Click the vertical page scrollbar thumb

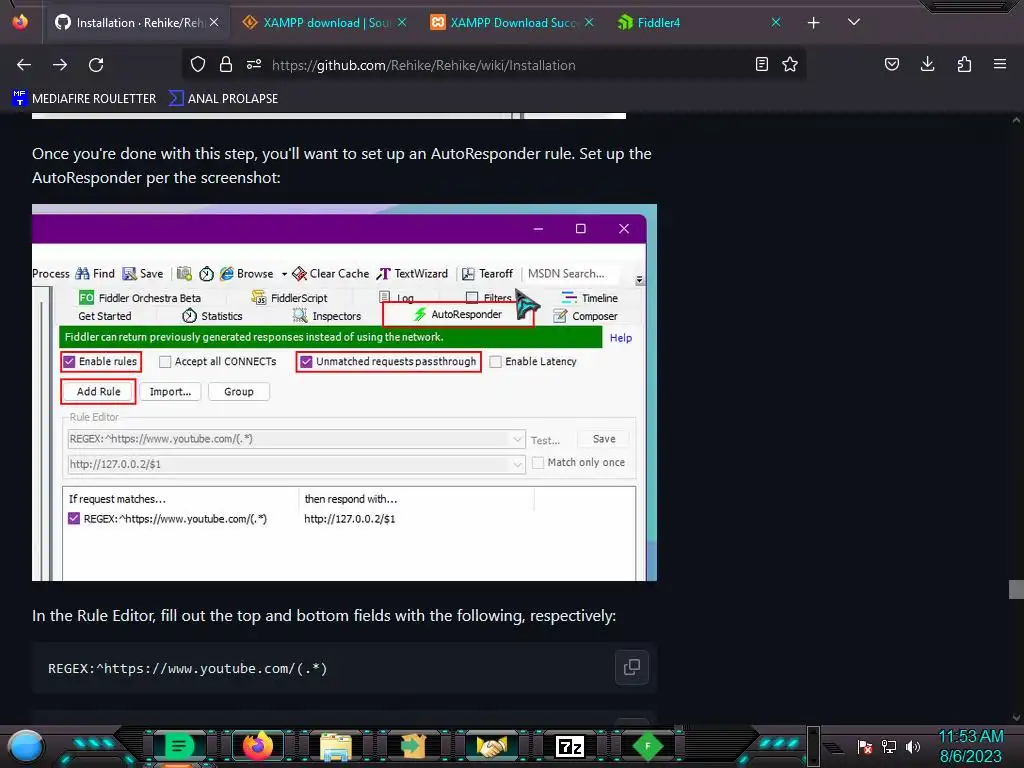1016,589
